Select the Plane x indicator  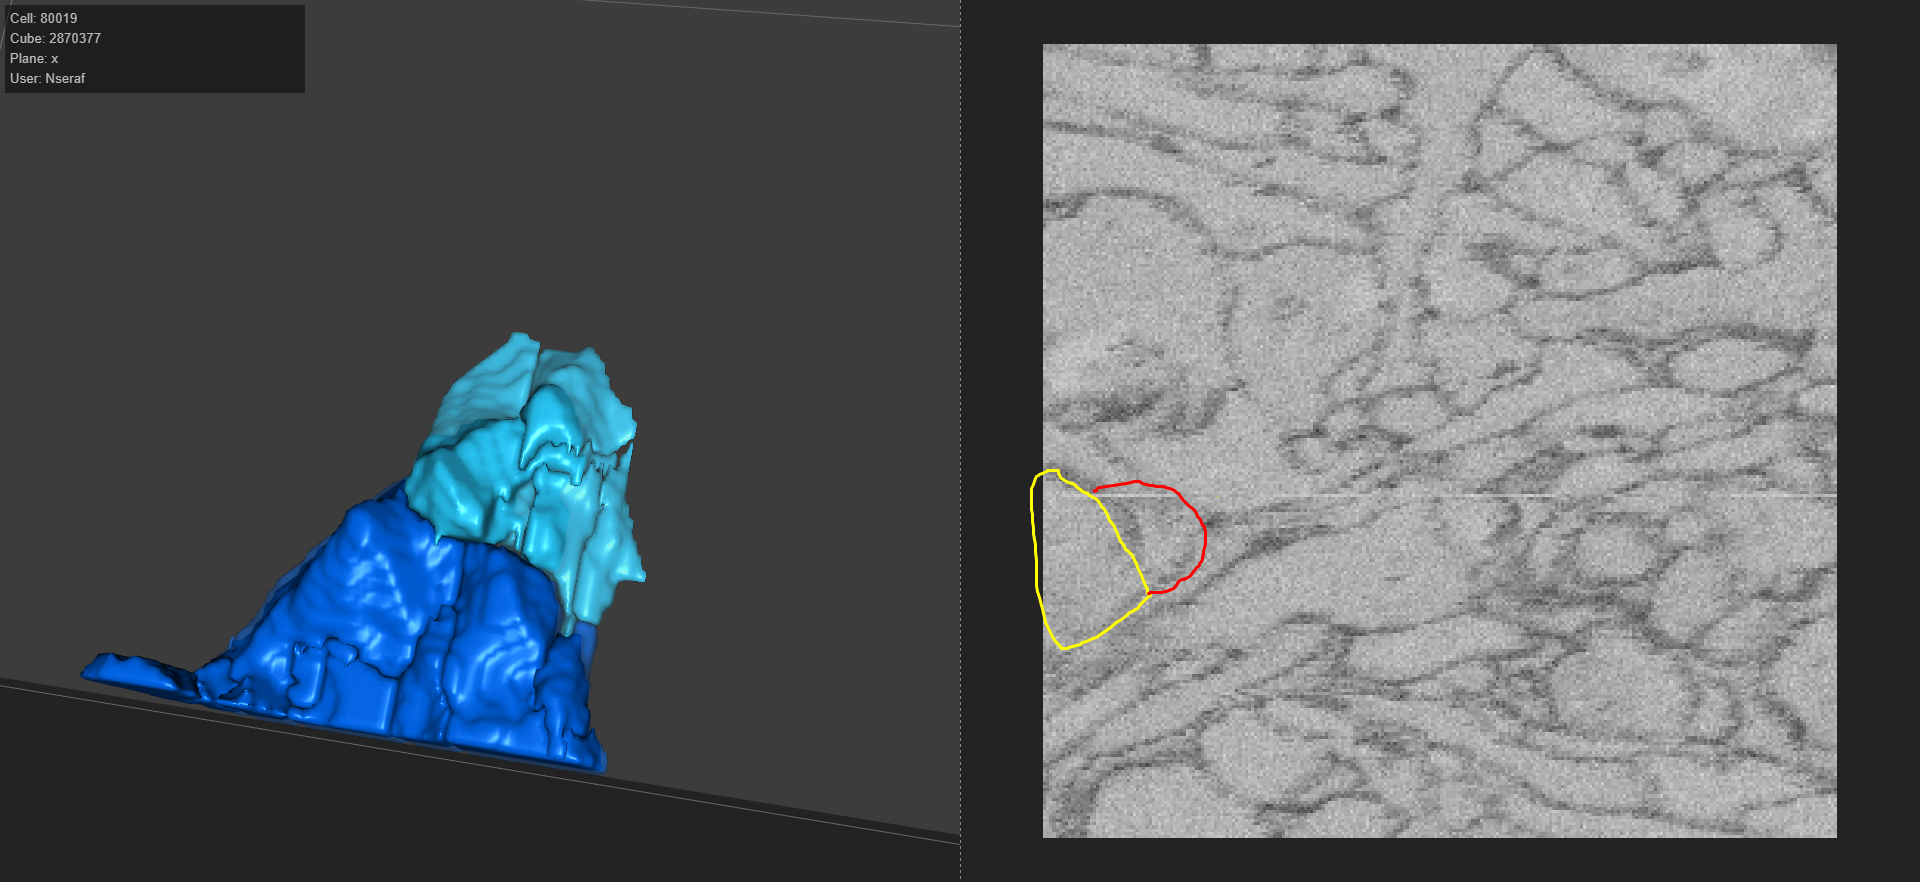point(34,58)
